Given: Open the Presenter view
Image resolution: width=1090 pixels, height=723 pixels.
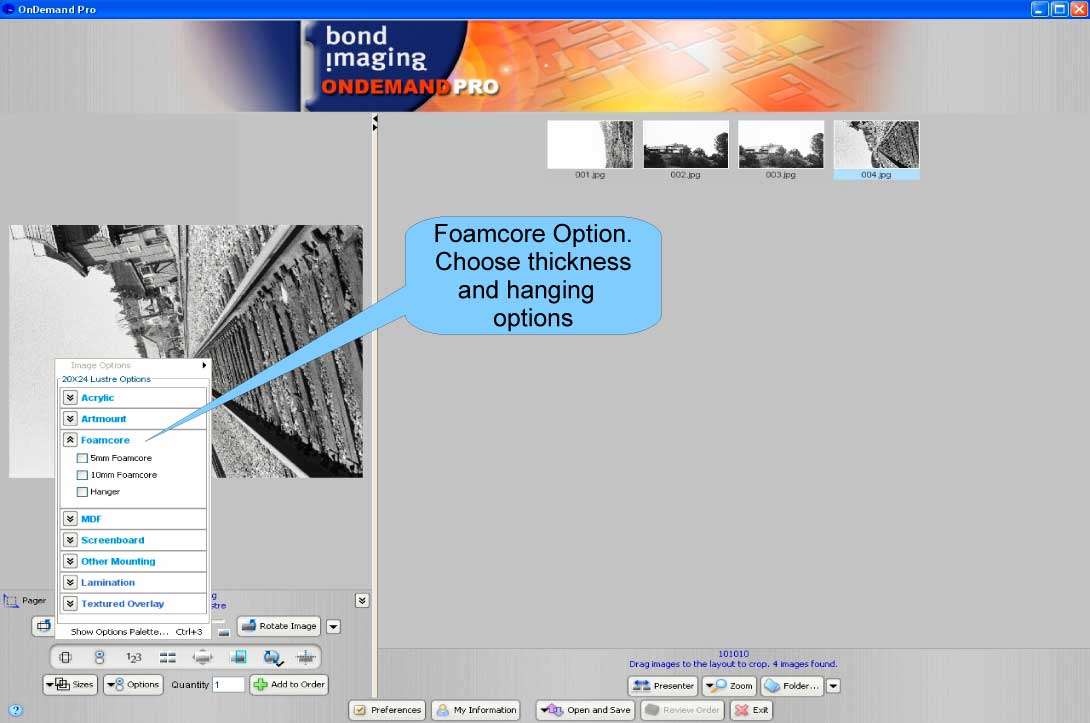Looking at the screenshot, I should tap(662, 685).
